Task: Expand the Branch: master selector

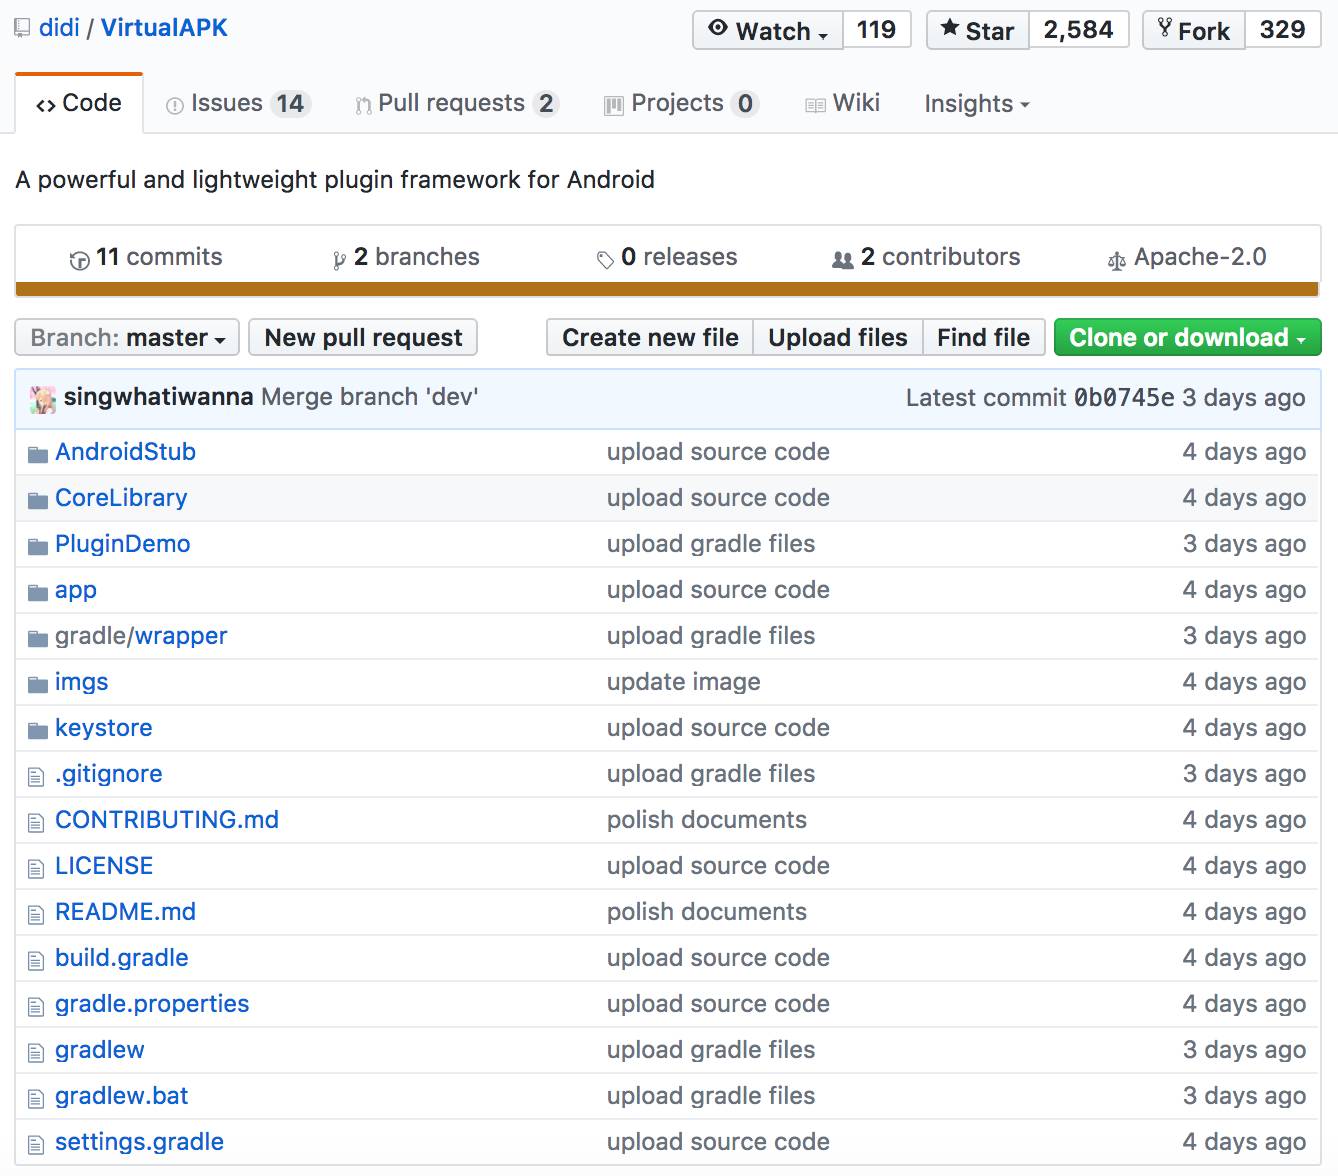Action: [x=127, y=338]
